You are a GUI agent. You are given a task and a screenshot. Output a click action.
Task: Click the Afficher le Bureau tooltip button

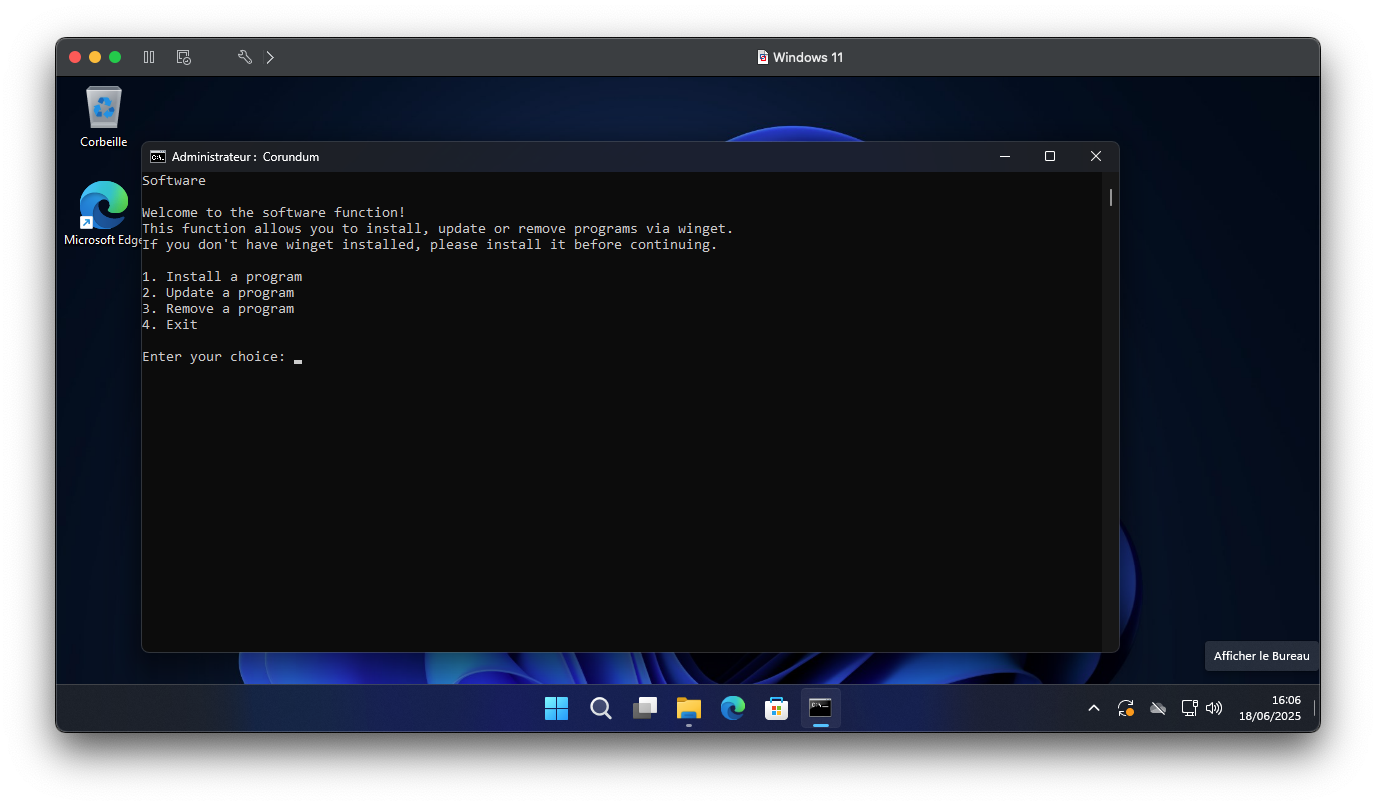[1261, 656]
